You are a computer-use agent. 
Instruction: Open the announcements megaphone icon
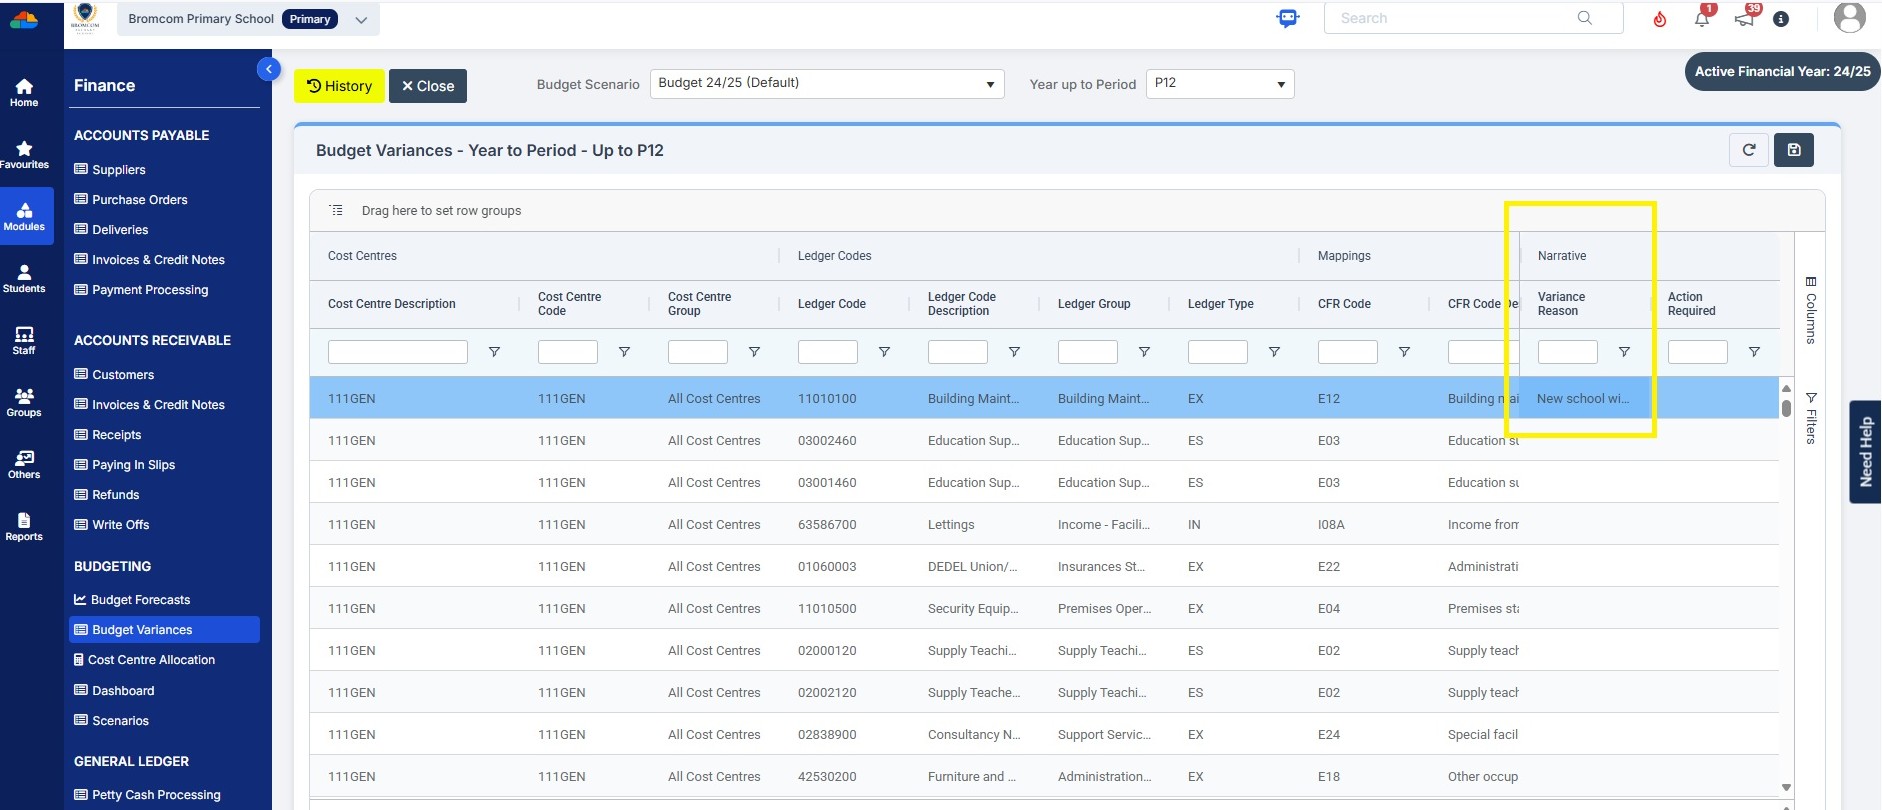1744,19
